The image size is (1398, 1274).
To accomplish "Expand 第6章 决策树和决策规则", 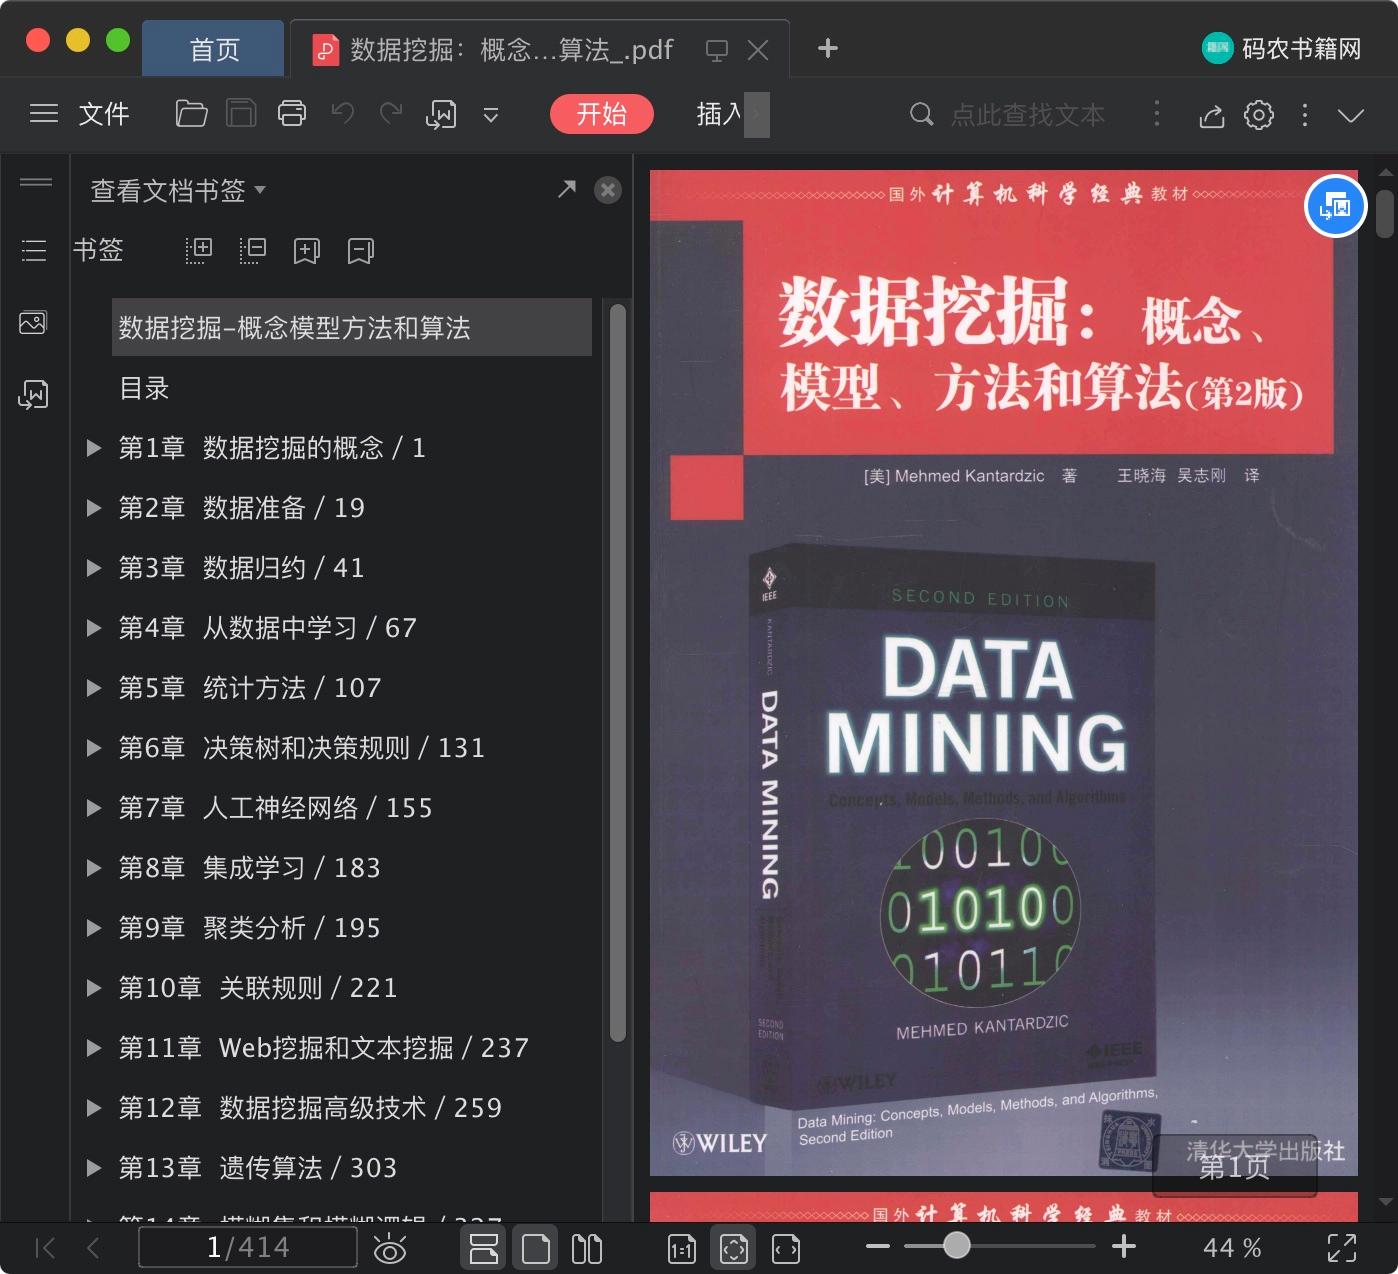I will [x=94, y=748].
